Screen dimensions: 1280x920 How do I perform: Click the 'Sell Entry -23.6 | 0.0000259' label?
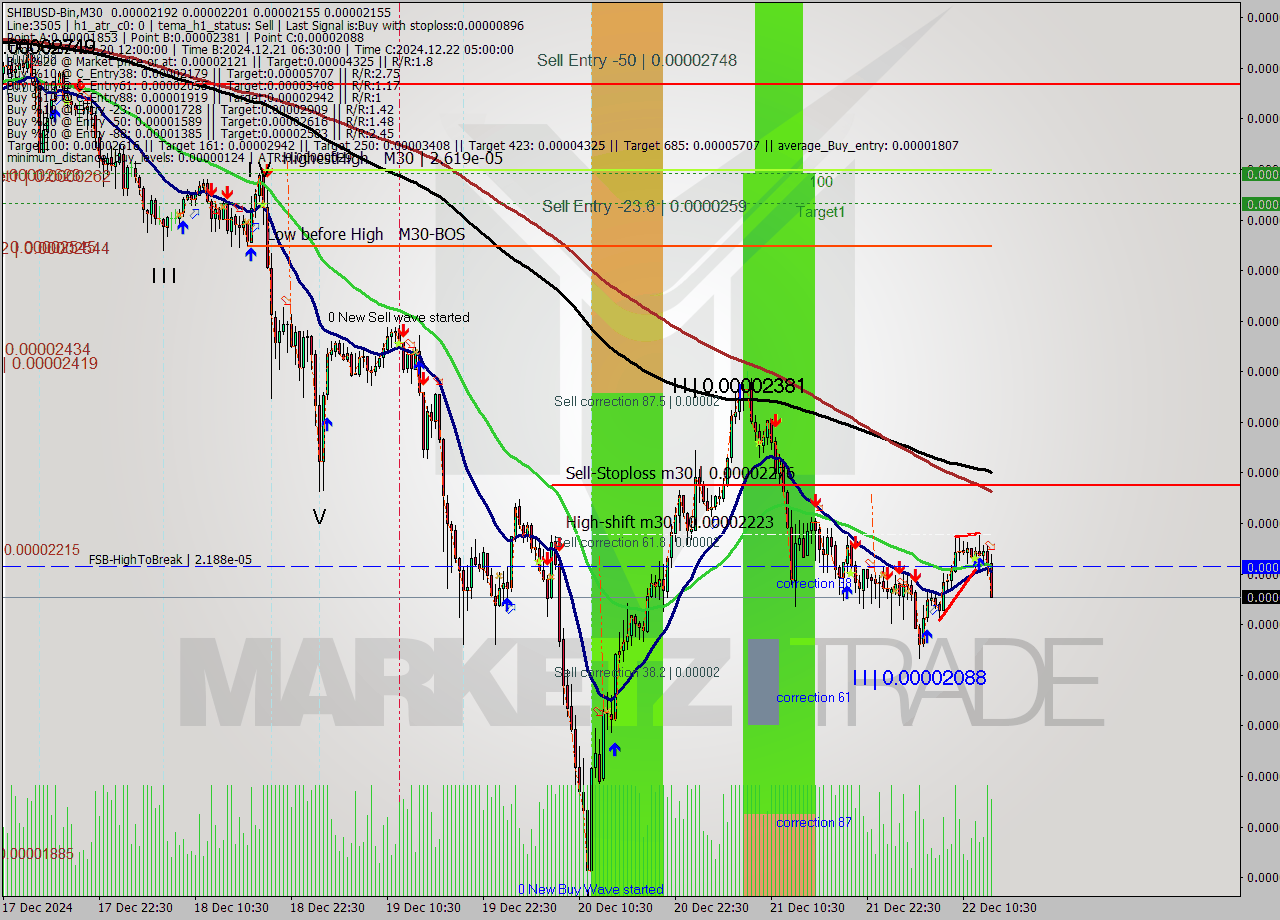[644, 206]
